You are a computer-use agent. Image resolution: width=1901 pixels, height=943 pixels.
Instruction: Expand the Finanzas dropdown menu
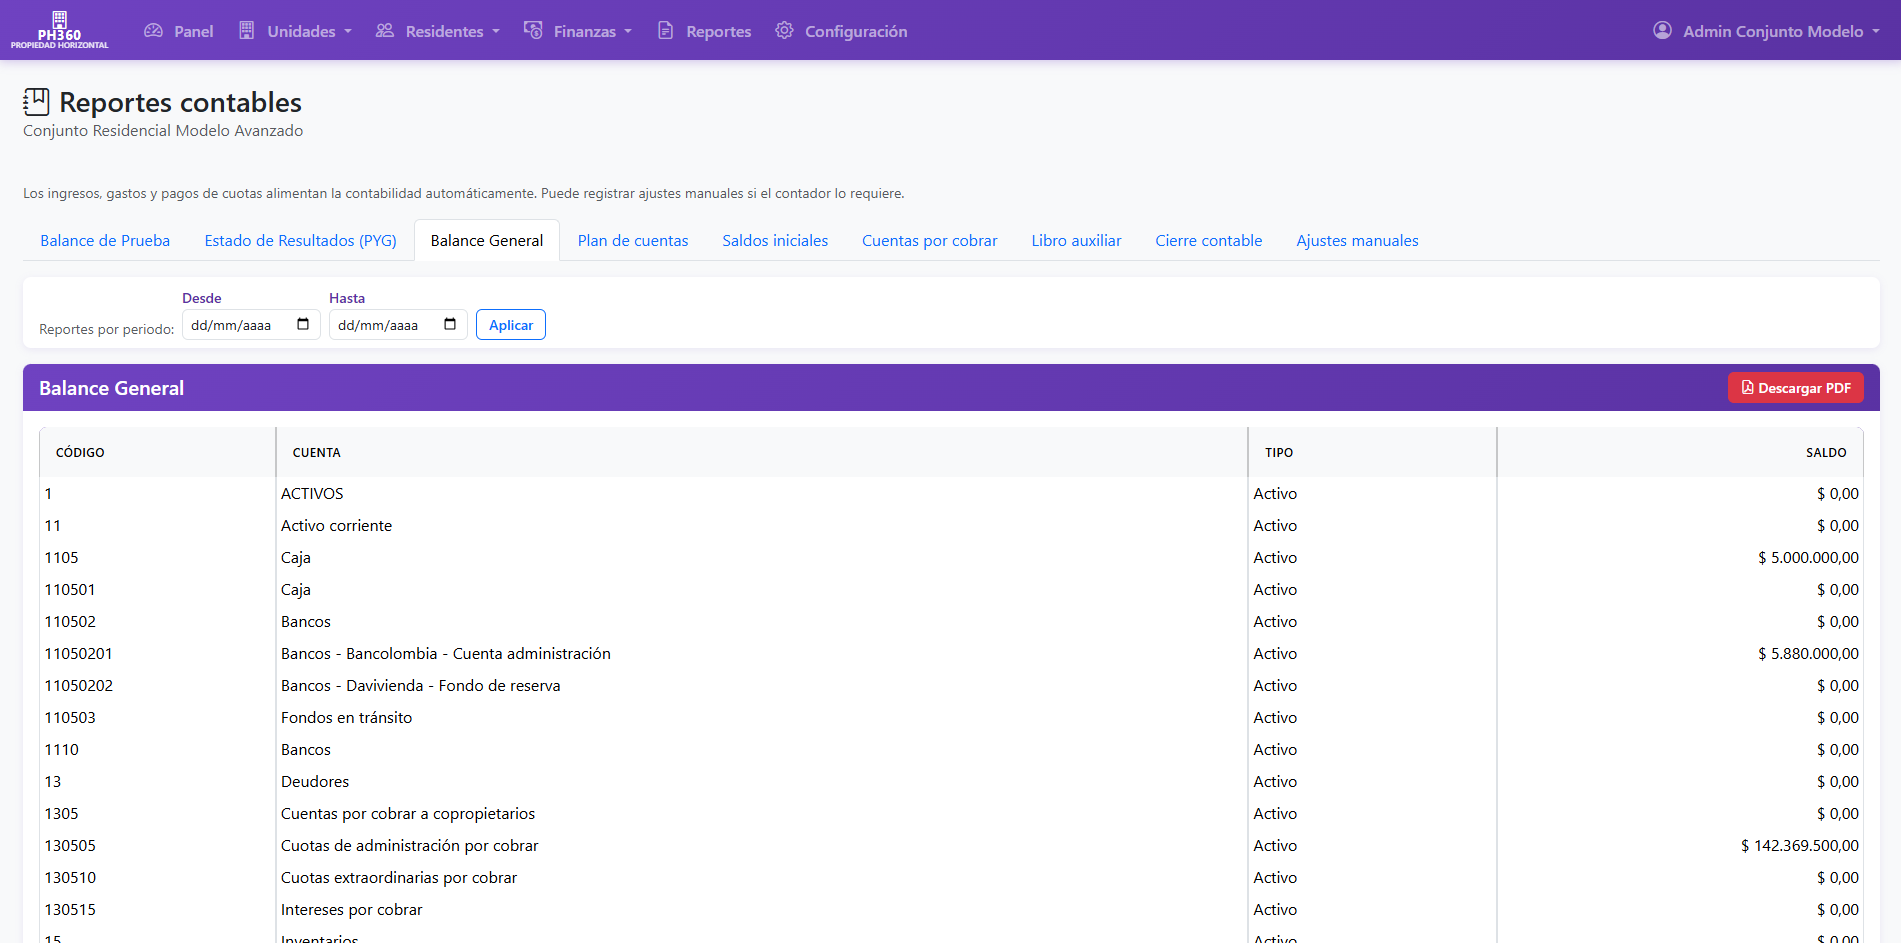click(x=578, y=31)
